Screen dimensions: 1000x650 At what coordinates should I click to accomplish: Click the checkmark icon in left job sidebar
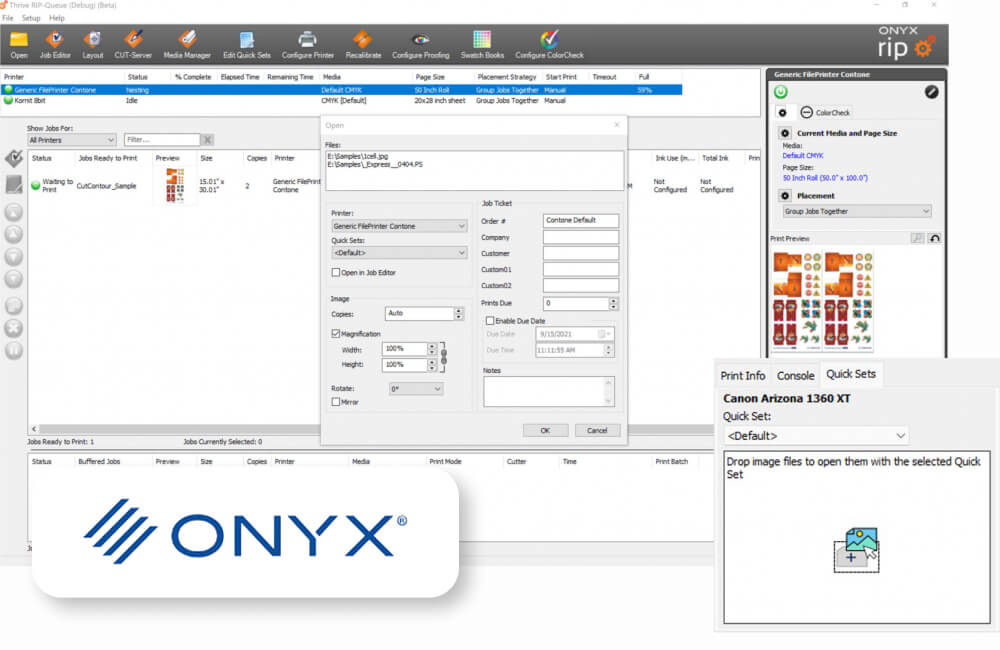[x=14, y=158]
